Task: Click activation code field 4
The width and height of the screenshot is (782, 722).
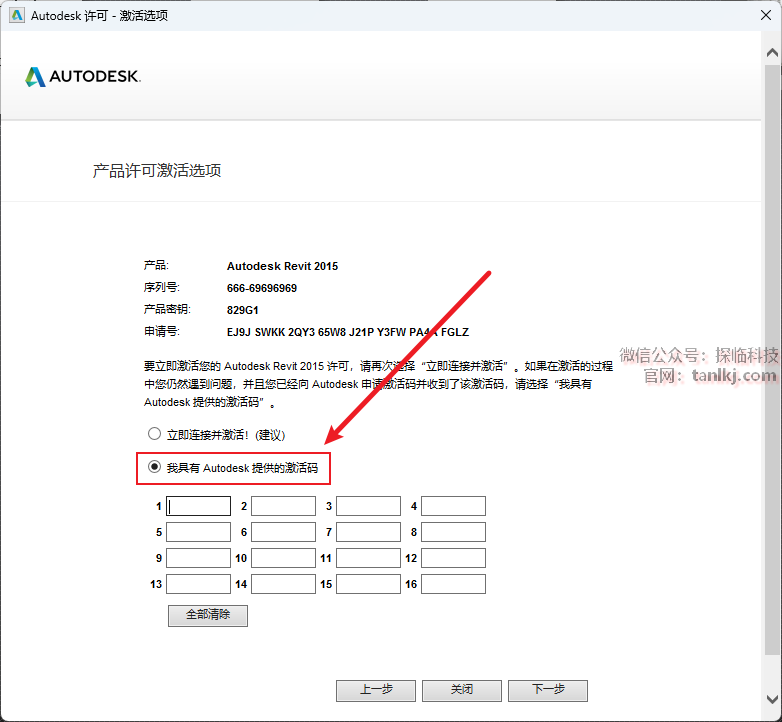Action: (x=453, y=506)
